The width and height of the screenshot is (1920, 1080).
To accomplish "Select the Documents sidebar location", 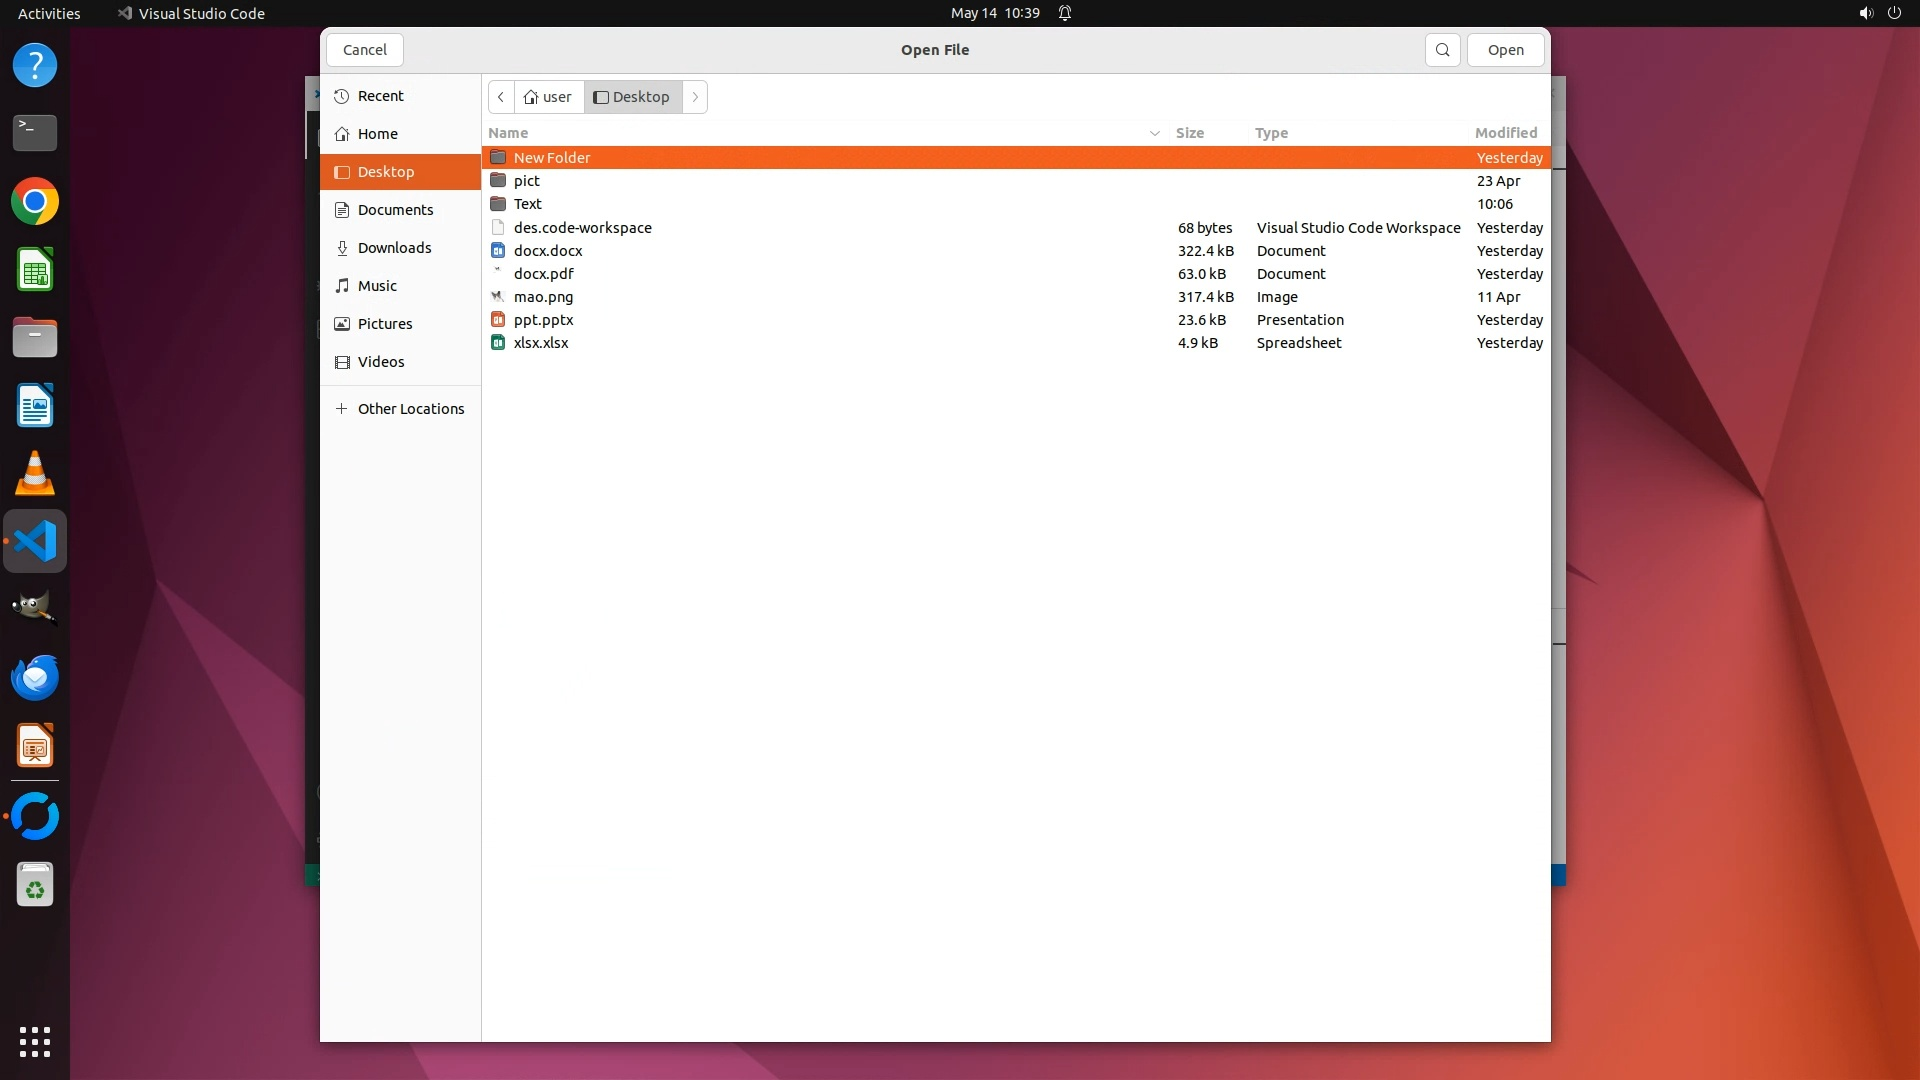I will point(395,210).
